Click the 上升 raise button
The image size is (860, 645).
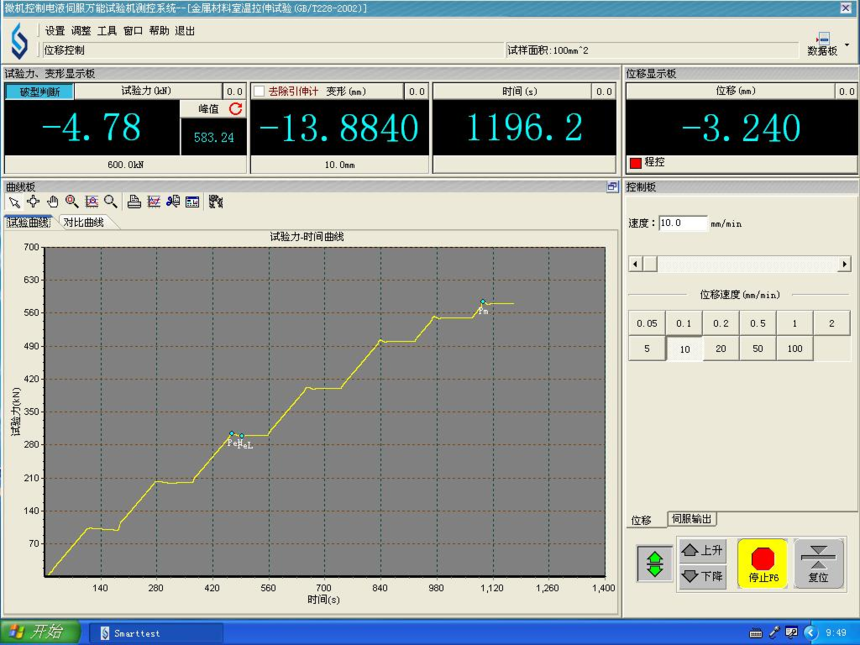(x=702, y=550)
